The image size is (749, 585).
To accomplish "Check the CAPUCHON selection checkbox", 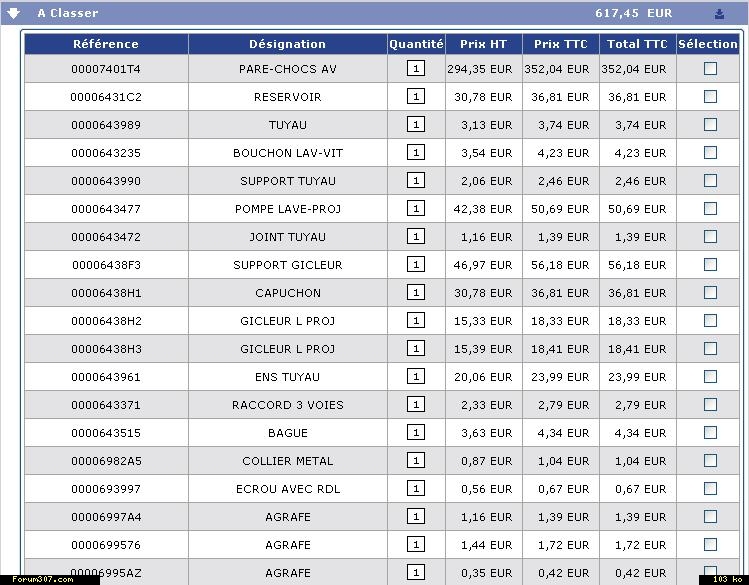I will pos(710,292).
